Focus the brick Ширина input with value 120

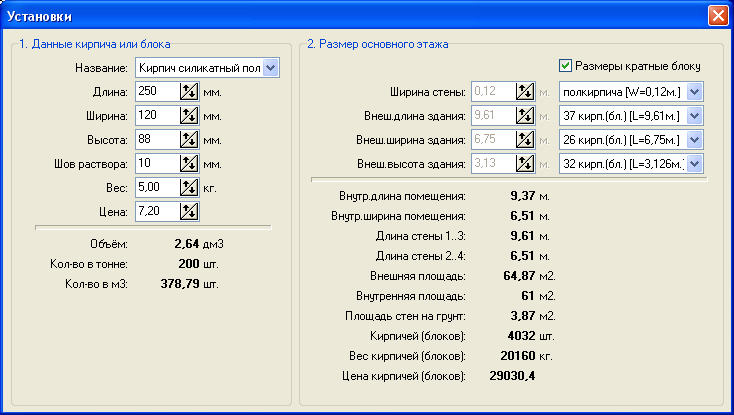point(158,116)
